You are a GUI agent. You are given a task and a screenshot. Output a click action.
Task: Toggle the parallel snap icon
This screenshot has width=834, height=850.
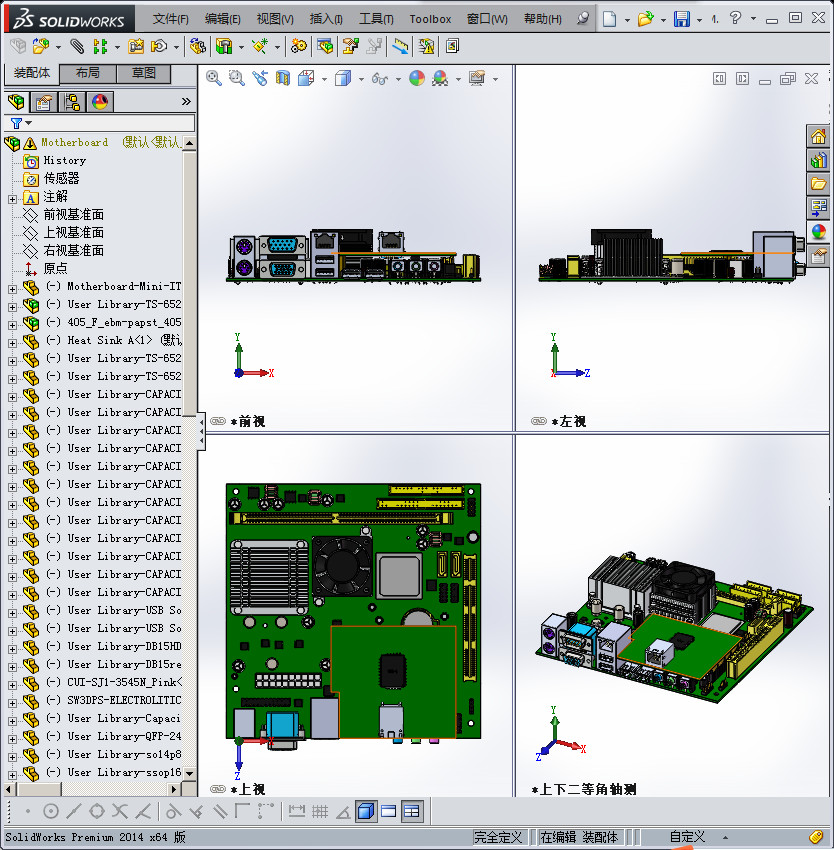[220, 812]
